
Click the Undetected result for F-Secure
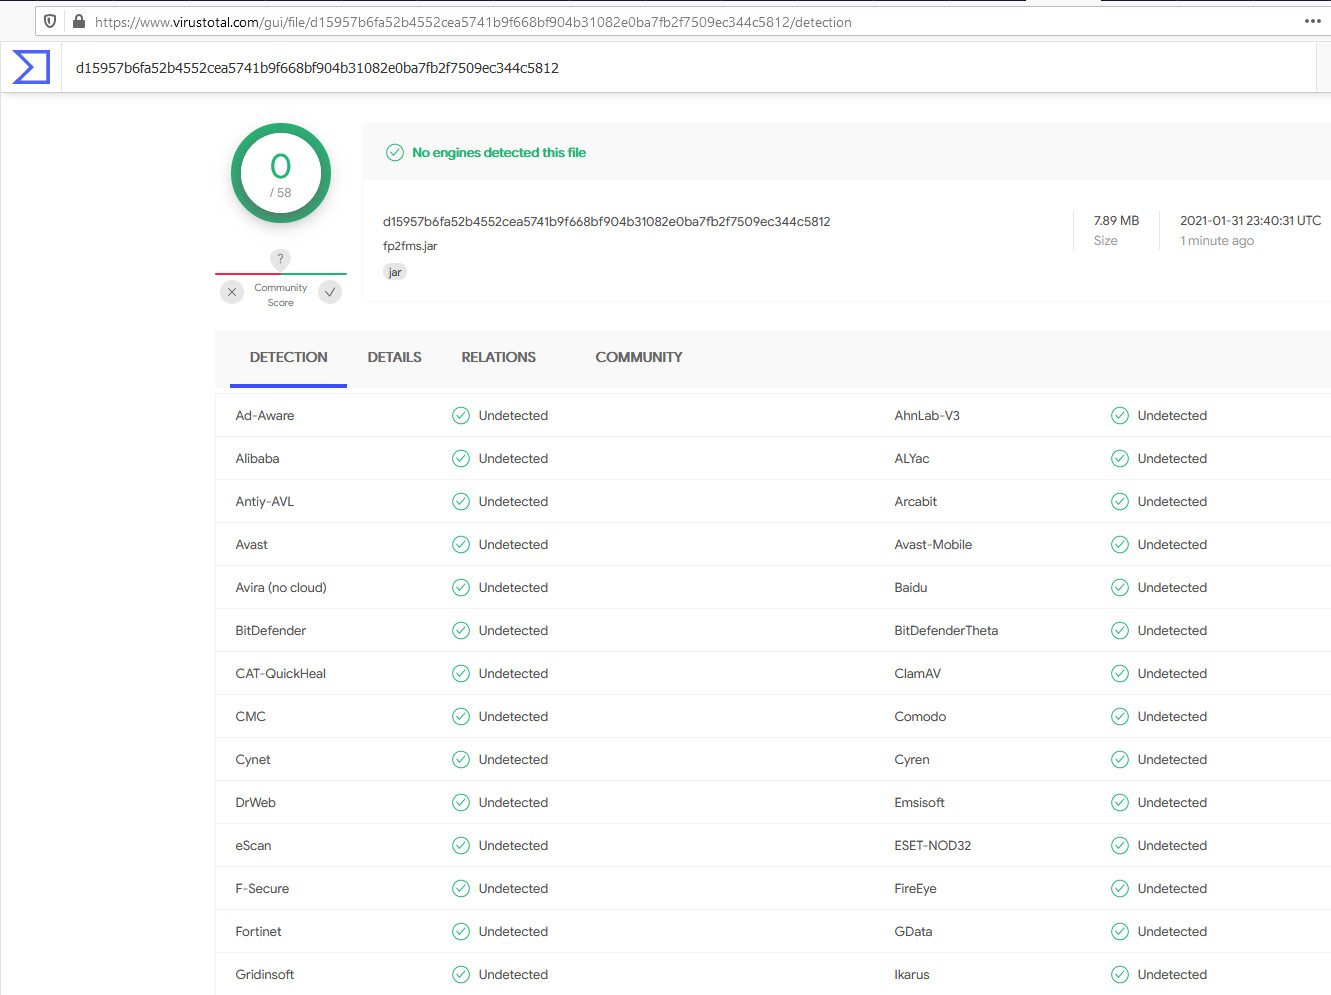click(513, 889)
